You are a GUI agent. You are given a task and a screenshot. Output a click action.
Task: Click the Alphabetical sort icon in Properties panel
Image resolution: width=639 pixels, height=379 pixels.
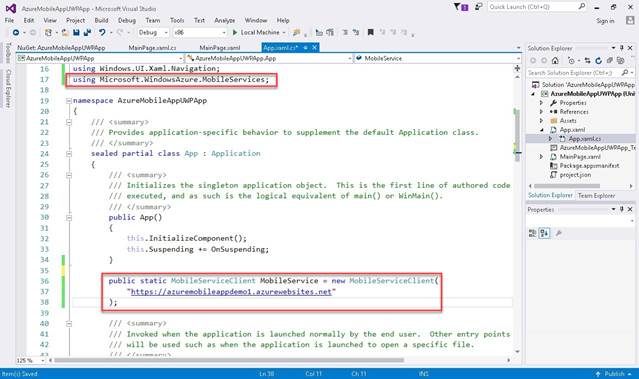click(544, 233)
